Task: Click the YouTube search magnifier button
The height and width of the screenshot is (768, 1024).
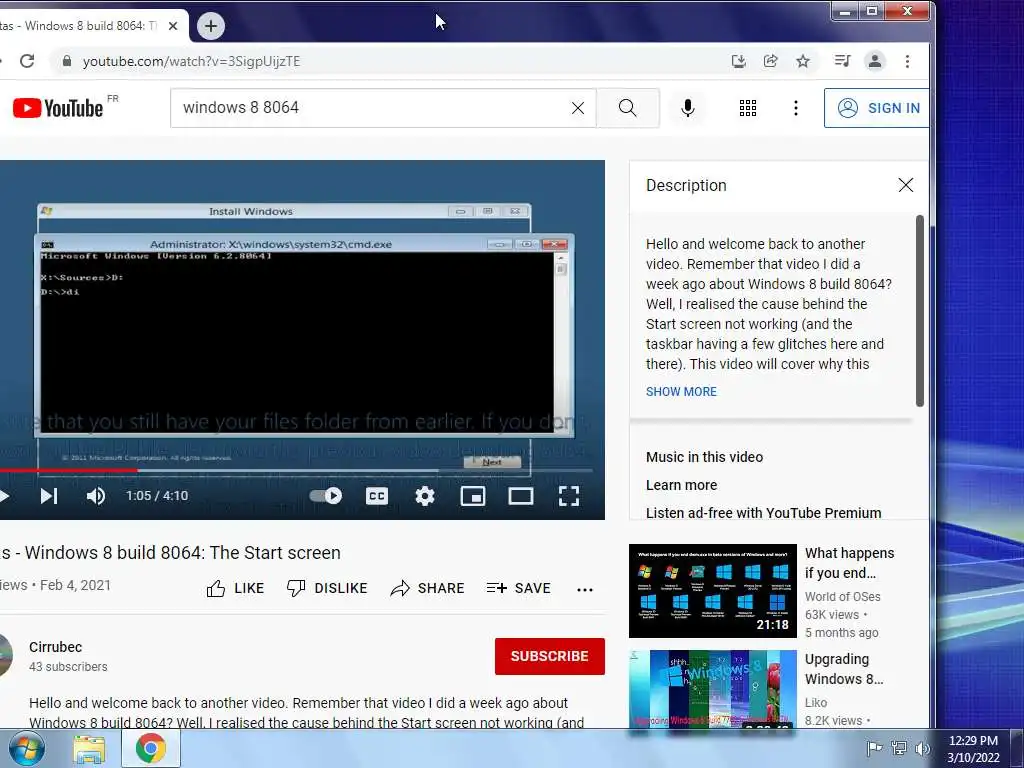Action: point(628,108)
